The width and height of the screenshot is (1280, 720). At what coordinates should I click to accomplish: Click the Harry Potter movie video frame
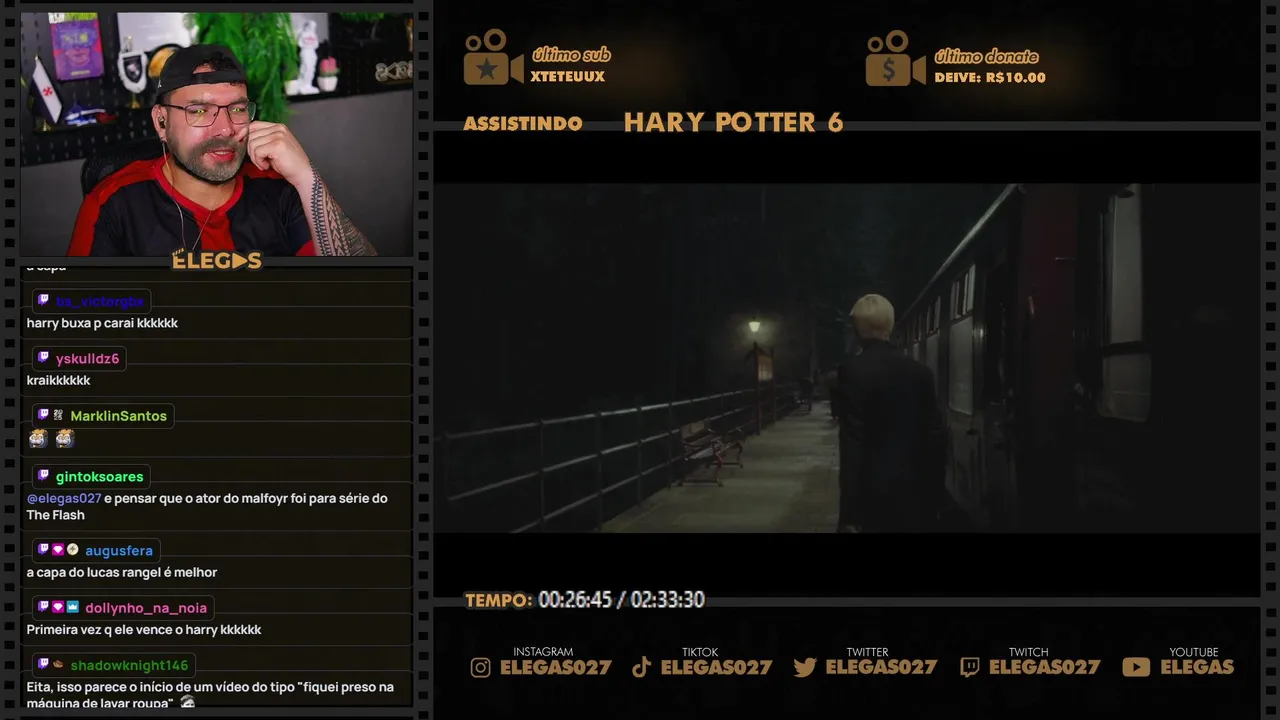pyautogui.click(x=846, y=358)
